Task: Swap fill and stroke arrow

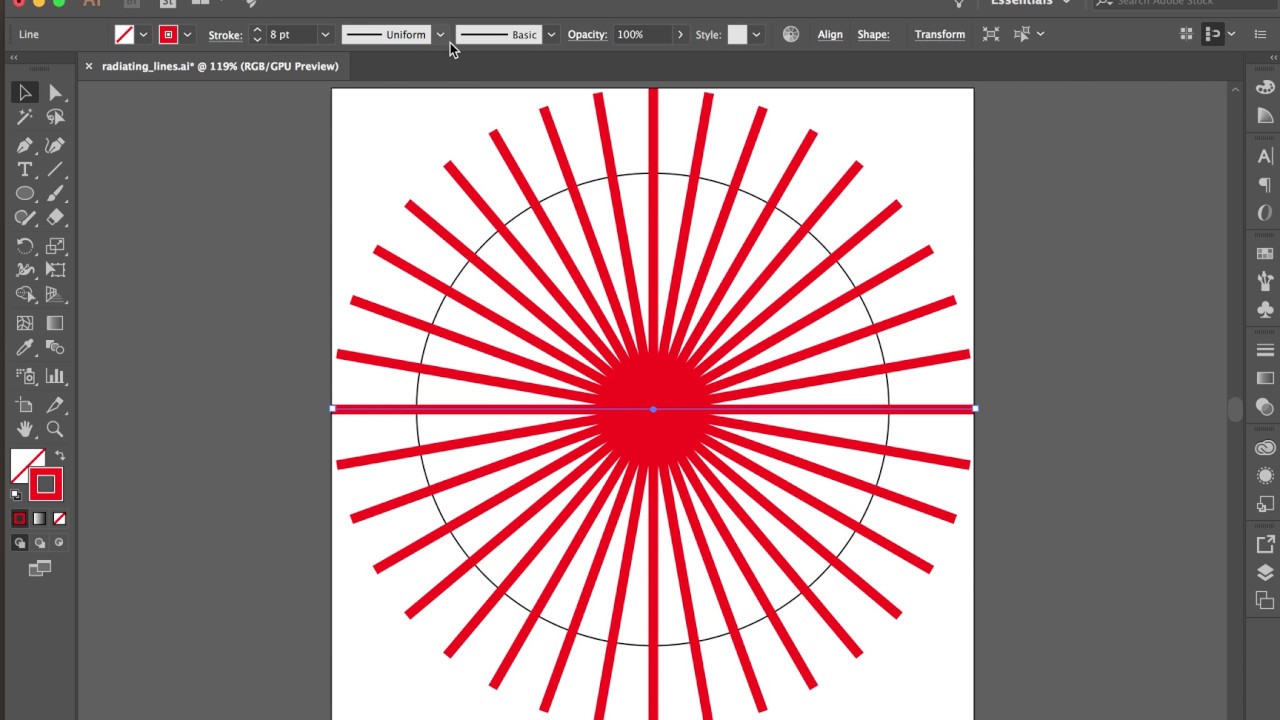Action: [x=60, y=456]
